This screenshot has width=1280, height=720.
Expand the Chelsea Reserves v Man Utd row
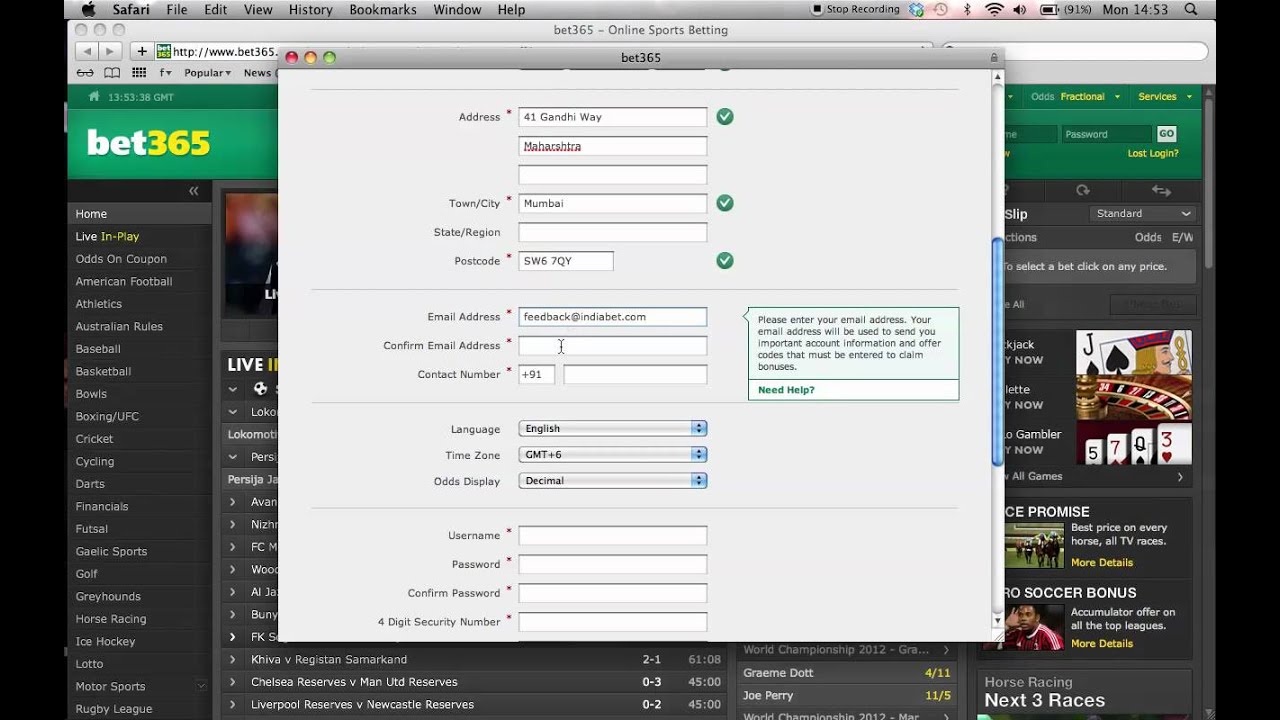pos(232,682)
